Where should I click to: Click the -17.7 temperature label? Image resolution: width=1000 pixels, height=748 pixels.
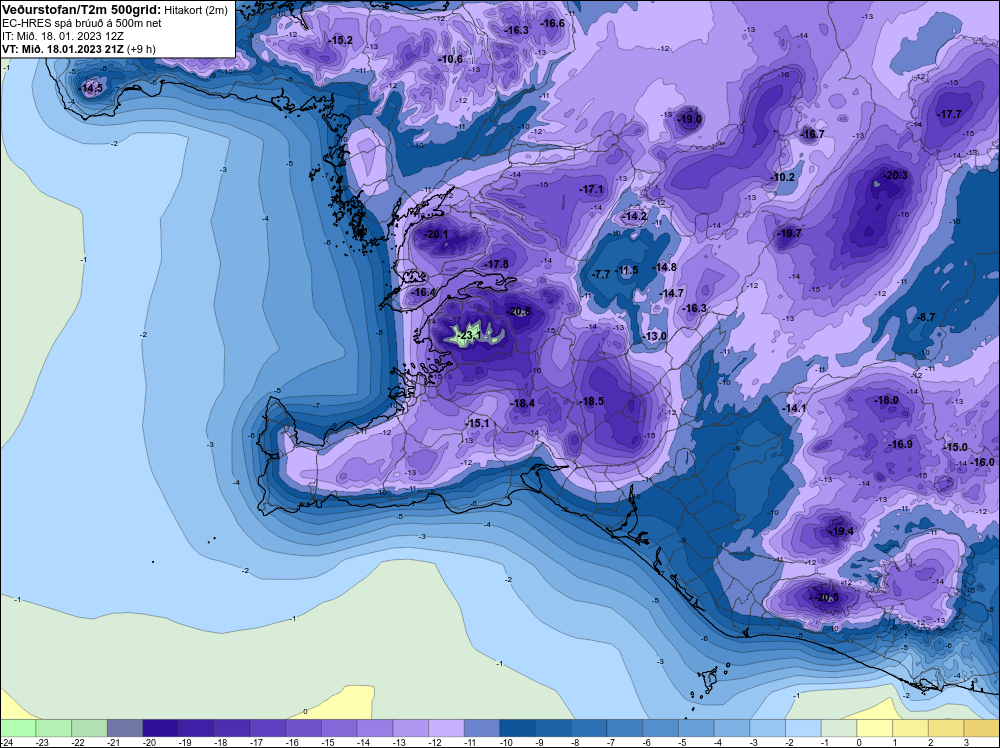pyautogui.click(x=950, y=114)
